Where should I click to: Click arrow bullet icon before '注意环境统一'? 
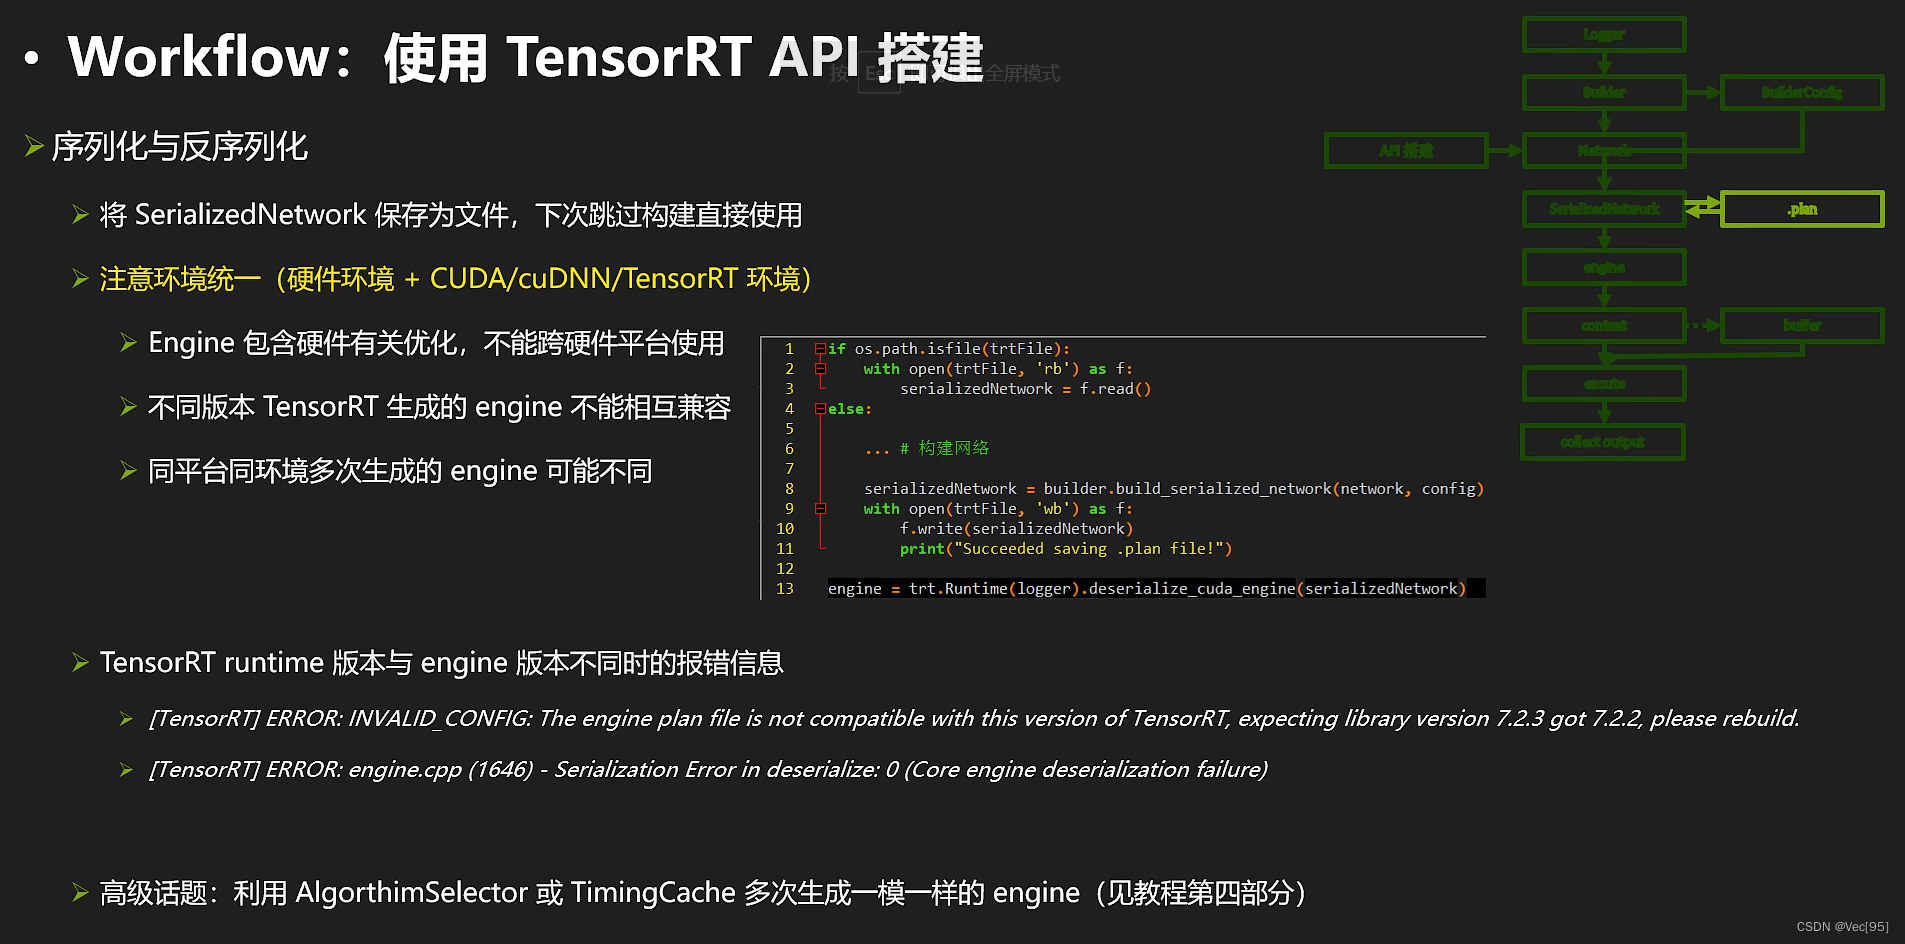pos(81,279)
